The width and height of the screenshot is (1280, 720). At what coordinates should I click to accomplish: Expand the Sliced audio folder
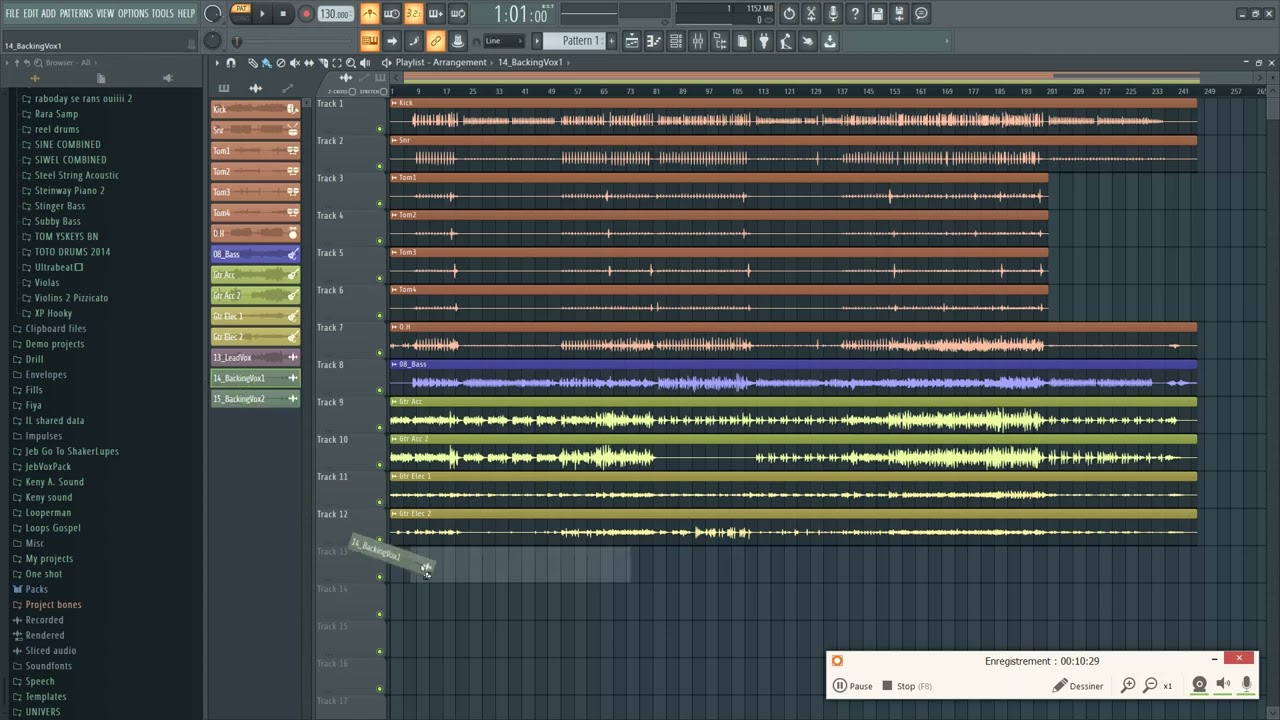point(50,651)
